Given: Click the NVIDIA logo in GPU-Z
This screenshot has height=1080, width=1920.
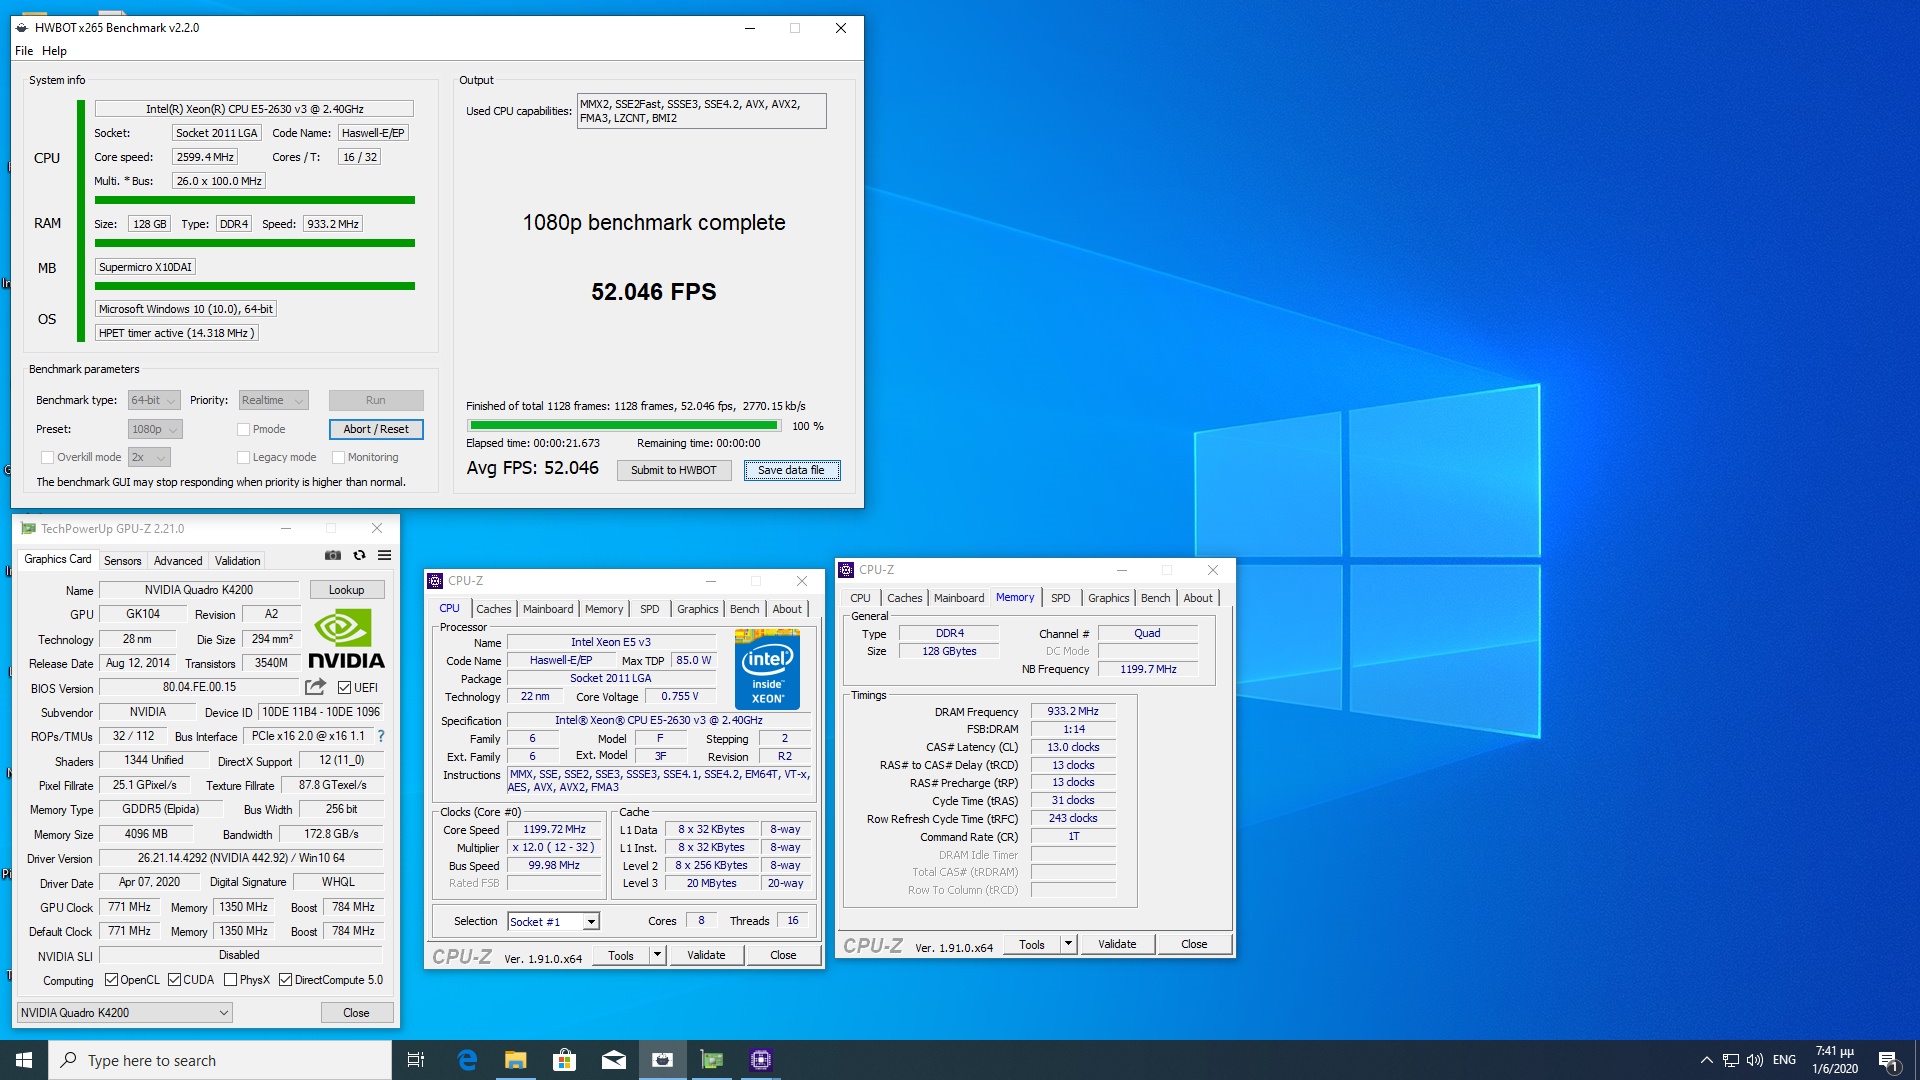Looking at the screenshot, I should point(346,639).
